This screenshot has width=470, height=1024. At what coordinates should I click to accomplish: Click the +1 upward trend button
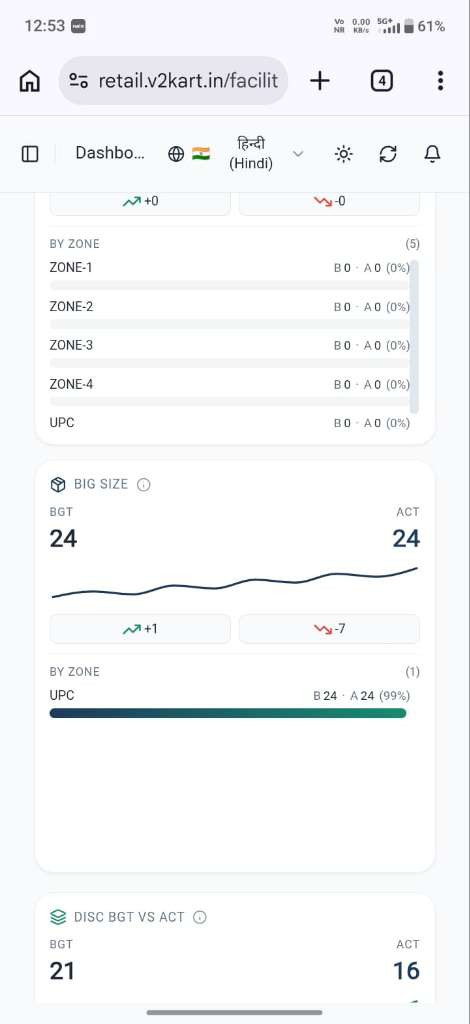(140, 629)
